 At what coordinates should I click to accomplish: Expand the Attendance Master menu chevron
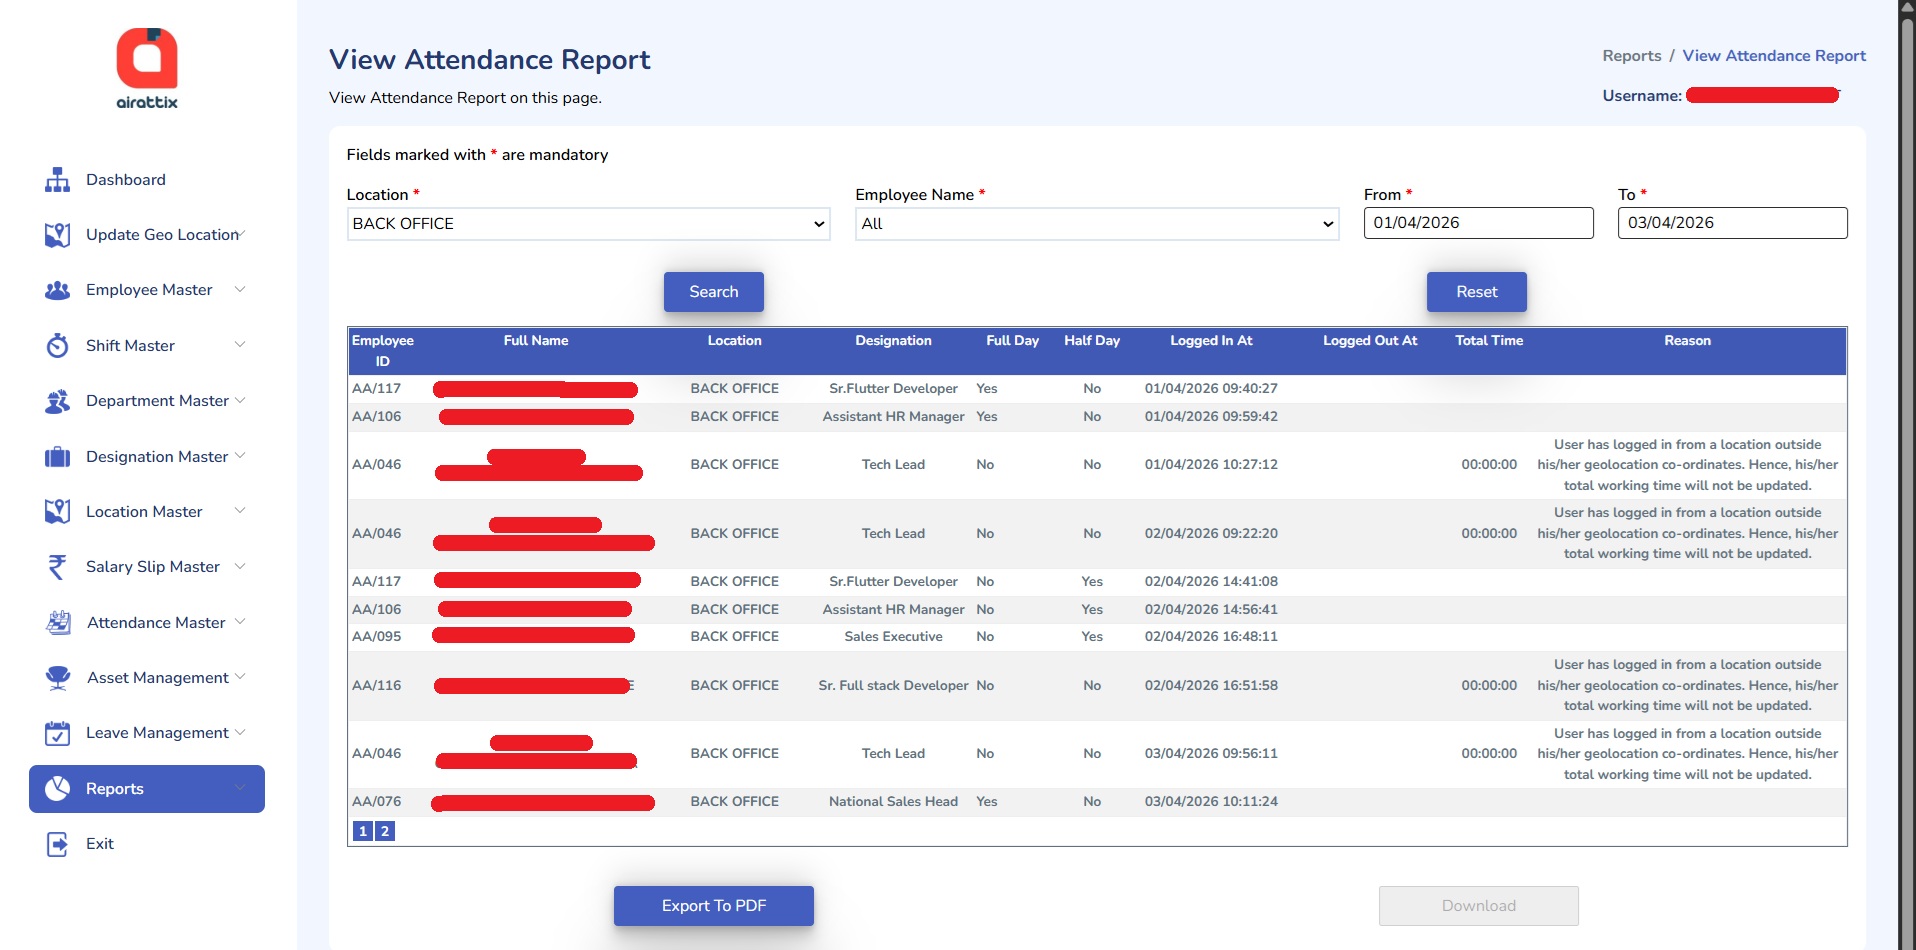tap(240, 622)
